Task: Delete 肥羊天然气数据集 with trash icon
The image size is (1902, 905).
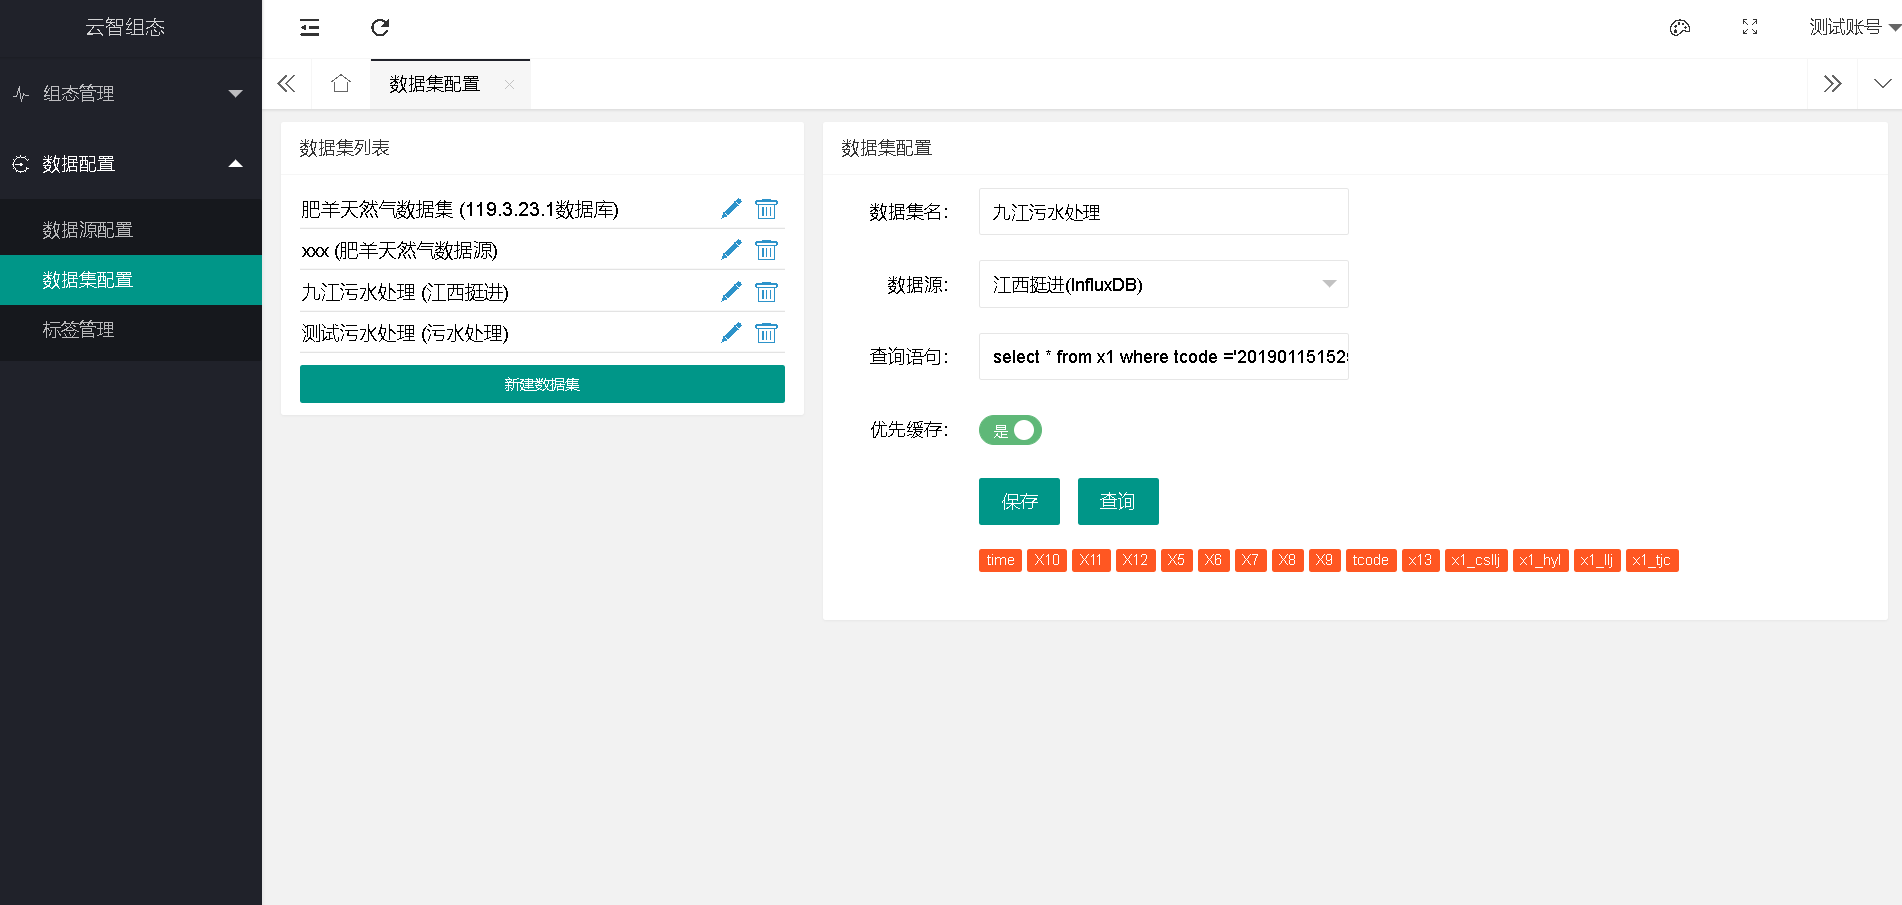Action: [x=766, y=209]
